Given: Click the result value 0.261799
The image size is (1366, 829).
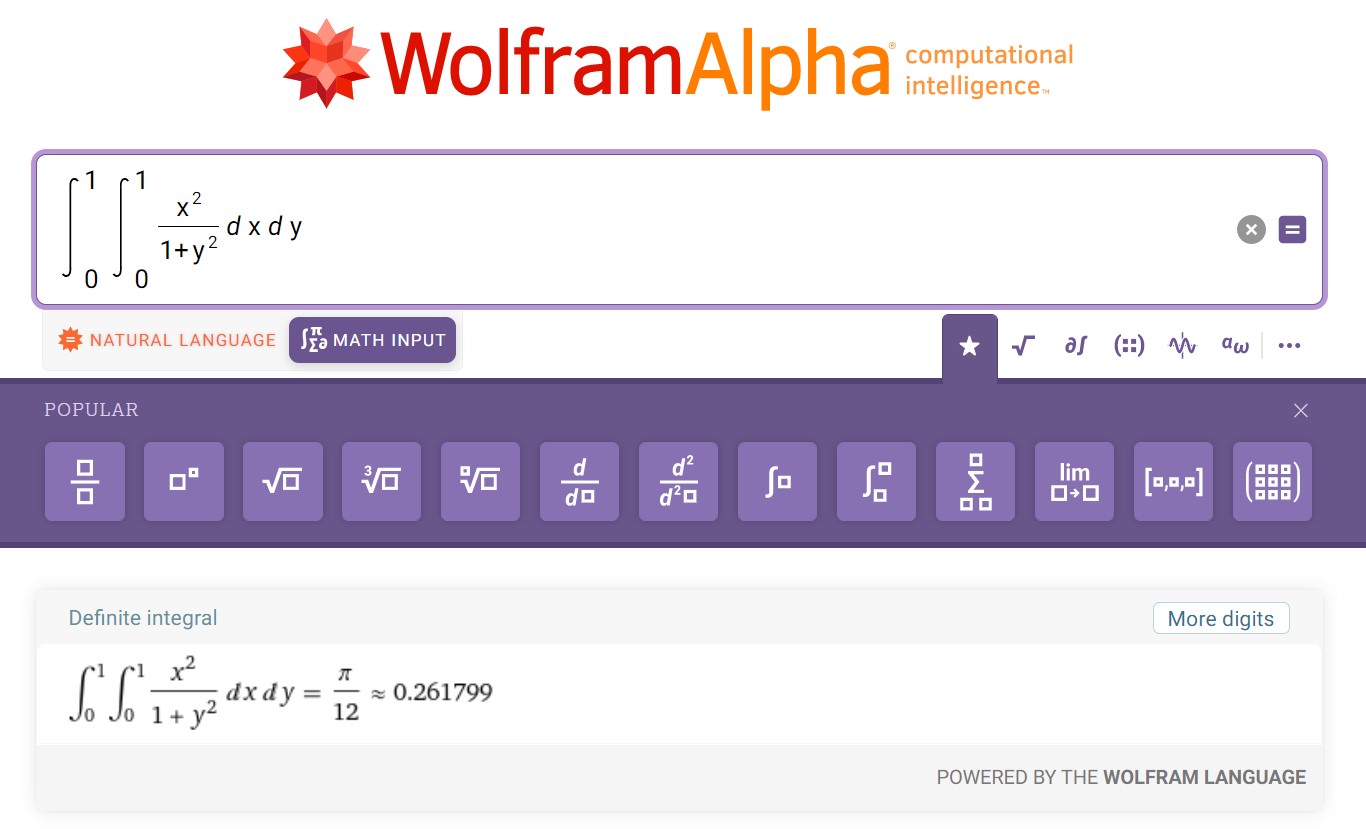Looking at the screenshot, I should (x=443, y=692).
